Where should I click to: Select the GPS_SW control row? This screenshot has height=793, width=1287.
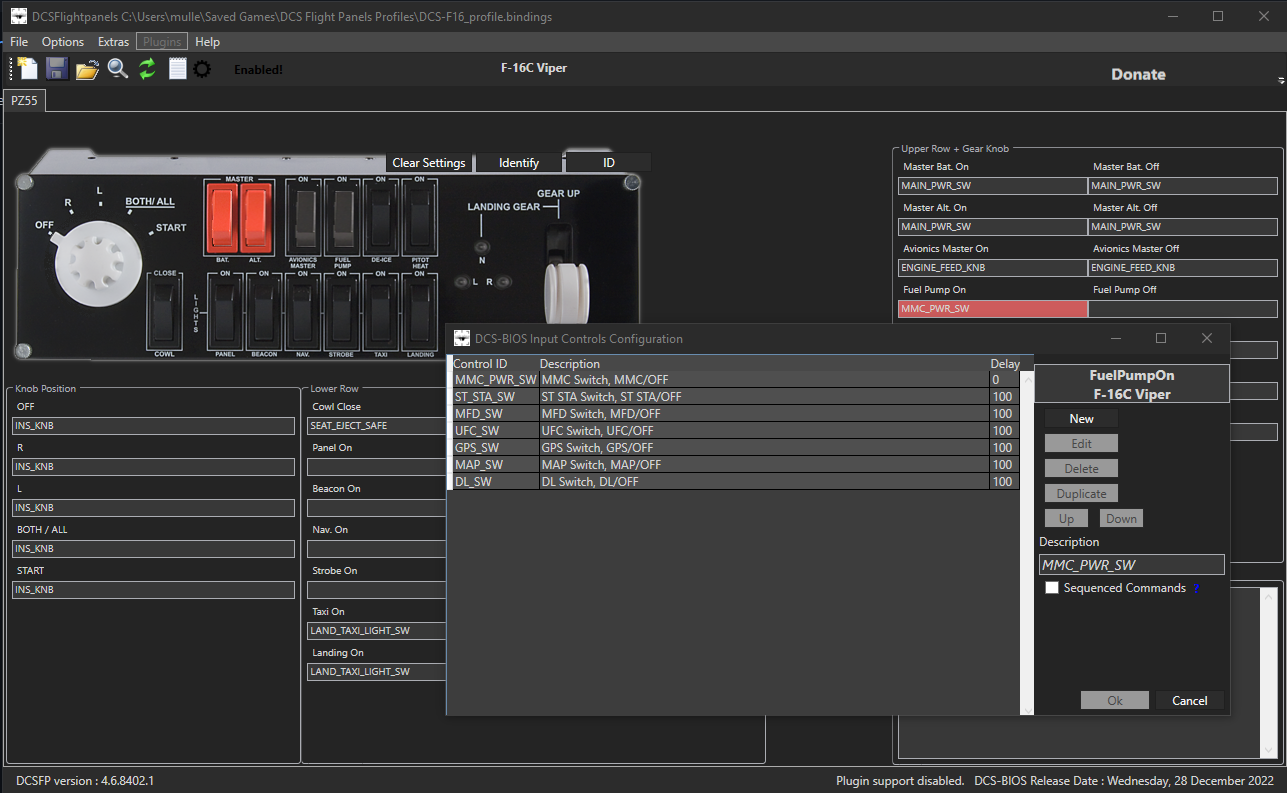[x=735, y=448]
